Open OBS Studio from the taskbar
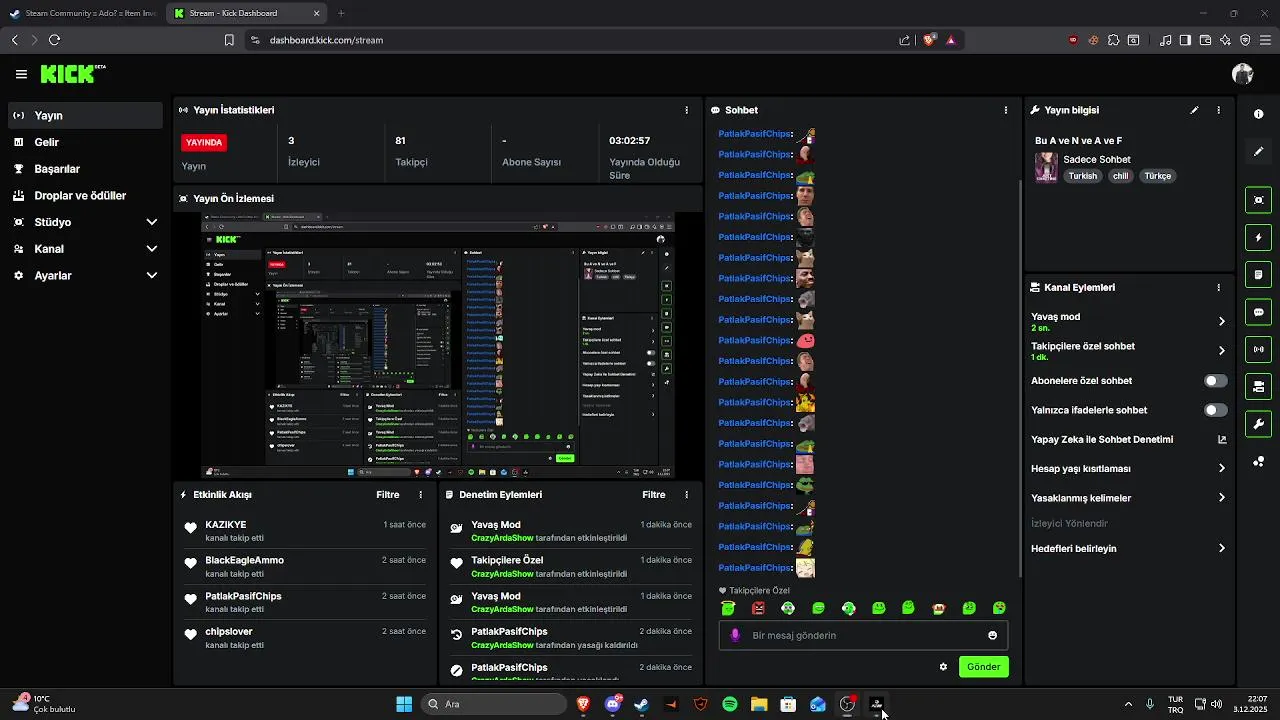 click(847, 704)
